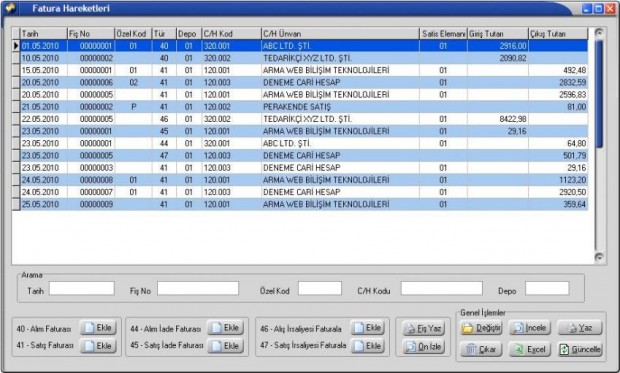Export the list with Excel button
The height and width of the screenshot is (373, 620).
tap(530, 349)
